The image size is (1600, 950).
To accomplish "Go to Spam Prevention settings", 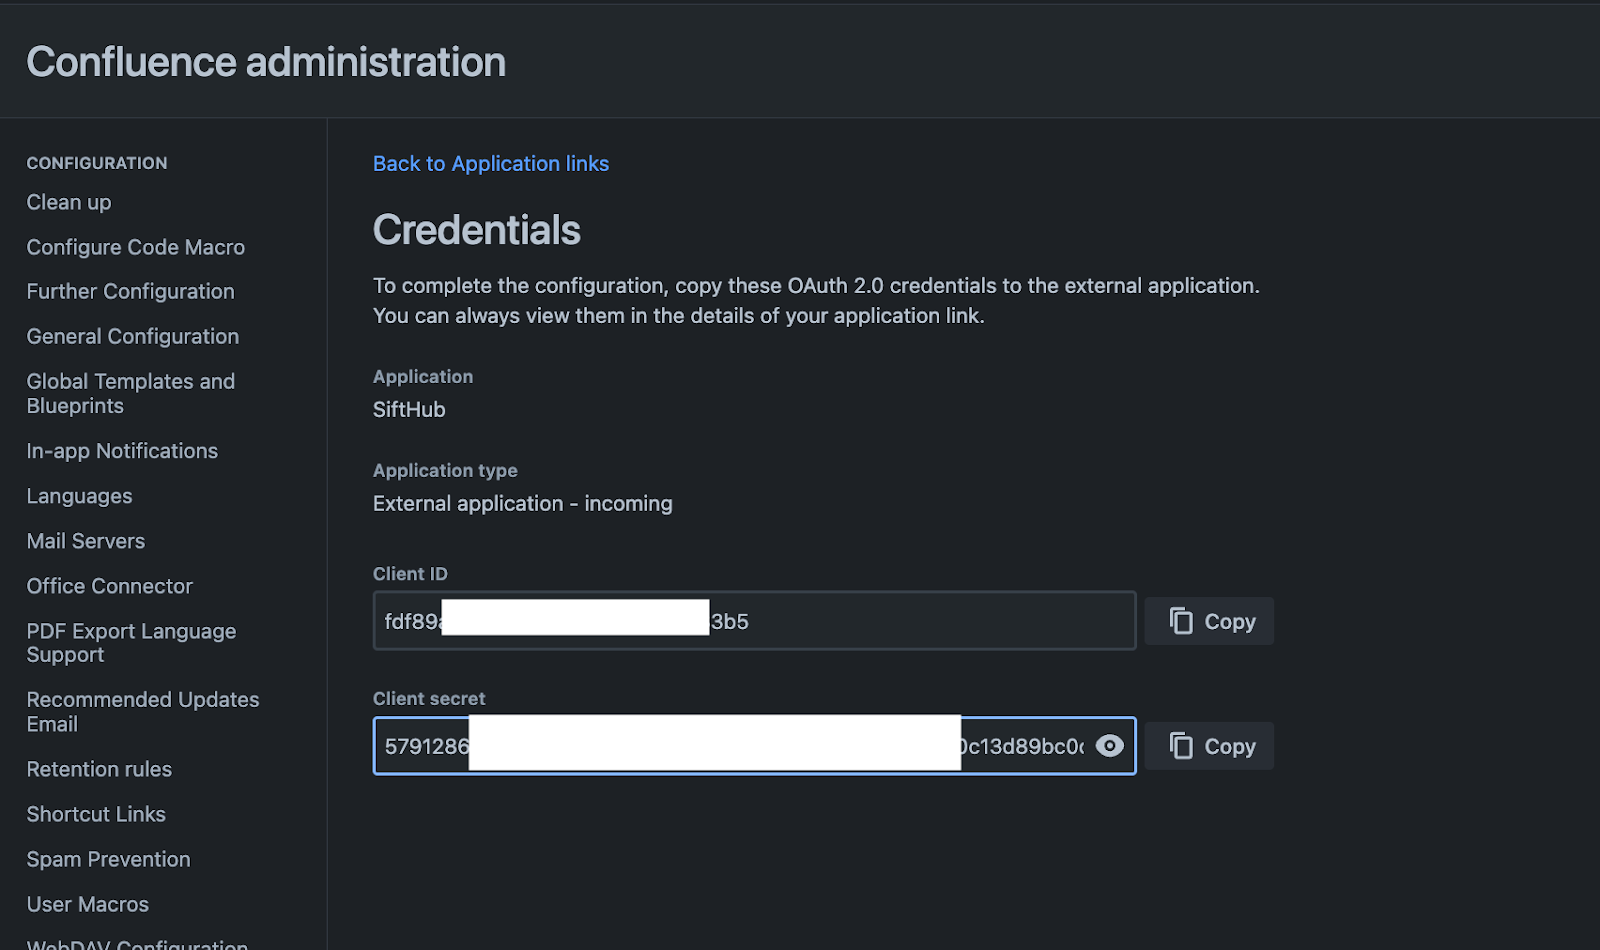I will click(x=108, y=859).
